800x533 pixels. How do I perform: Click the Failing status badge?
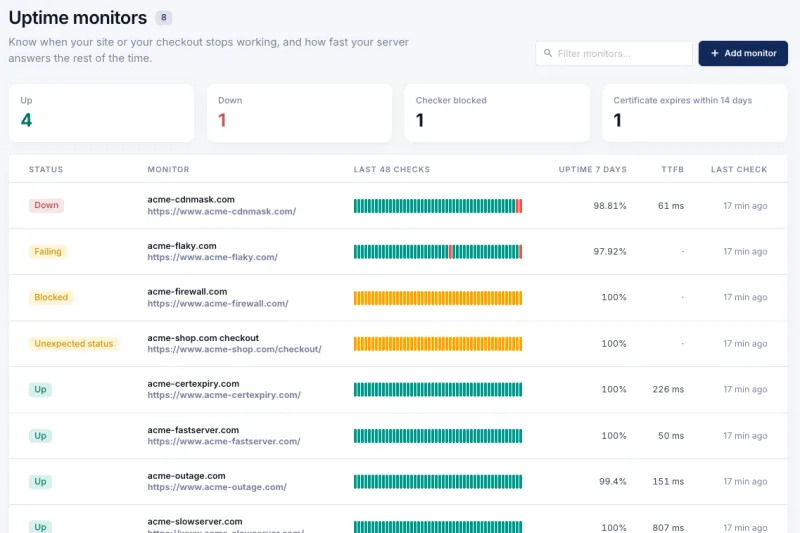(48, 251)
